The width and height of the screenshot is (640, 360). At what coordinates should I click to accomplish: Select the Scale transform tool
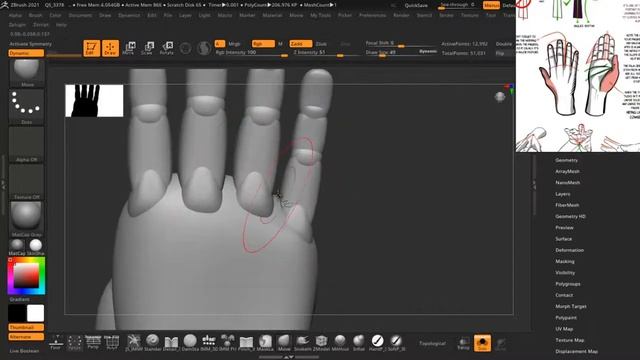(x=147, y=48)
